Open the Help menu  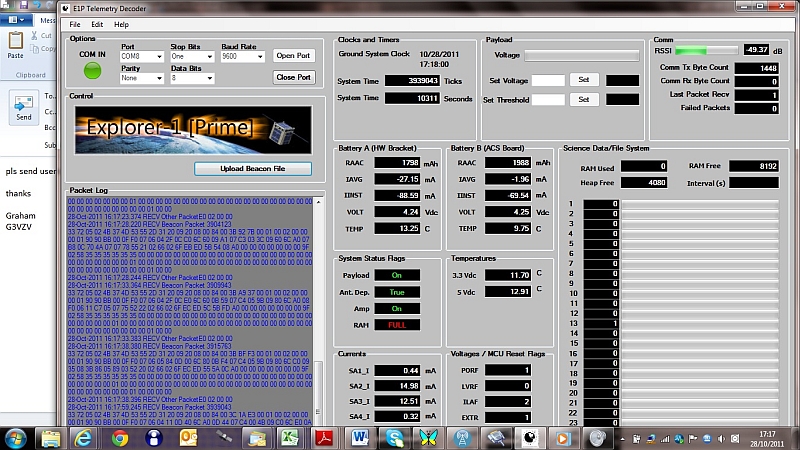tap(121, 24)
